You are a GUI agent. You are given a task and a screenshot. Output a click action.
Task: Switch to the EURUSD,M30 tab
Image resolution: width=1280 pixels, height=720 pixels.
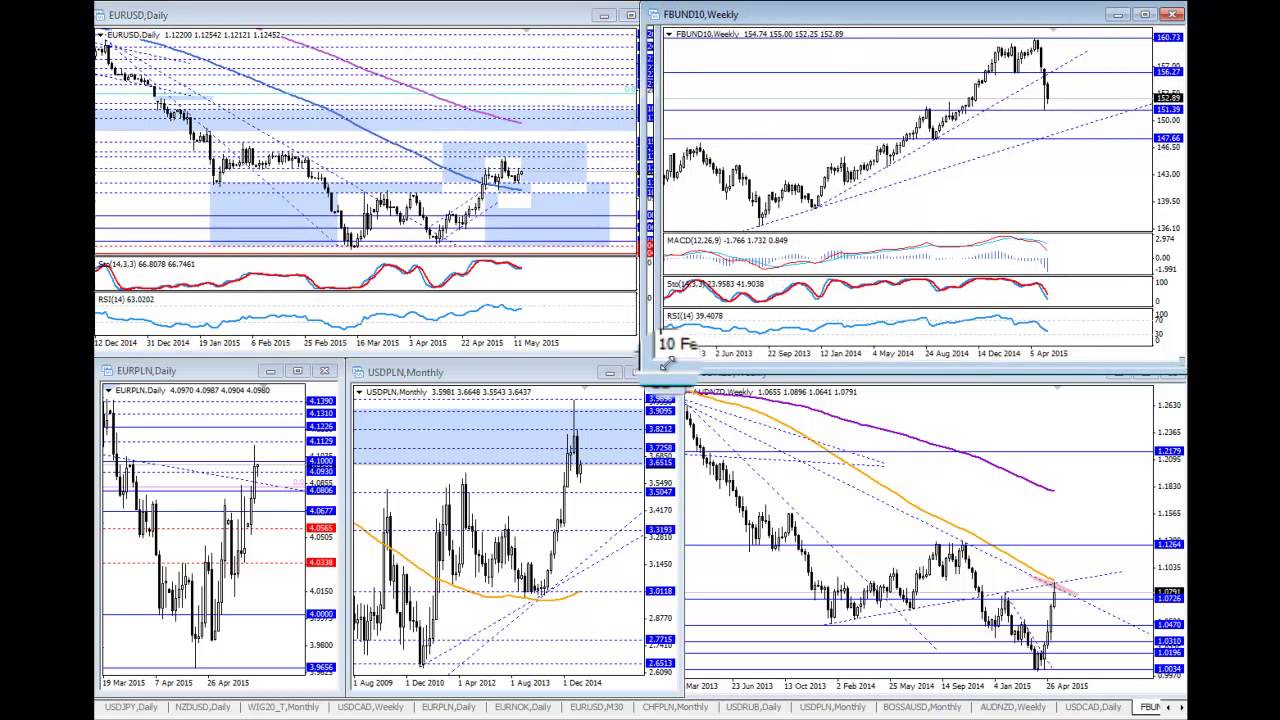(x=595, y=707)
